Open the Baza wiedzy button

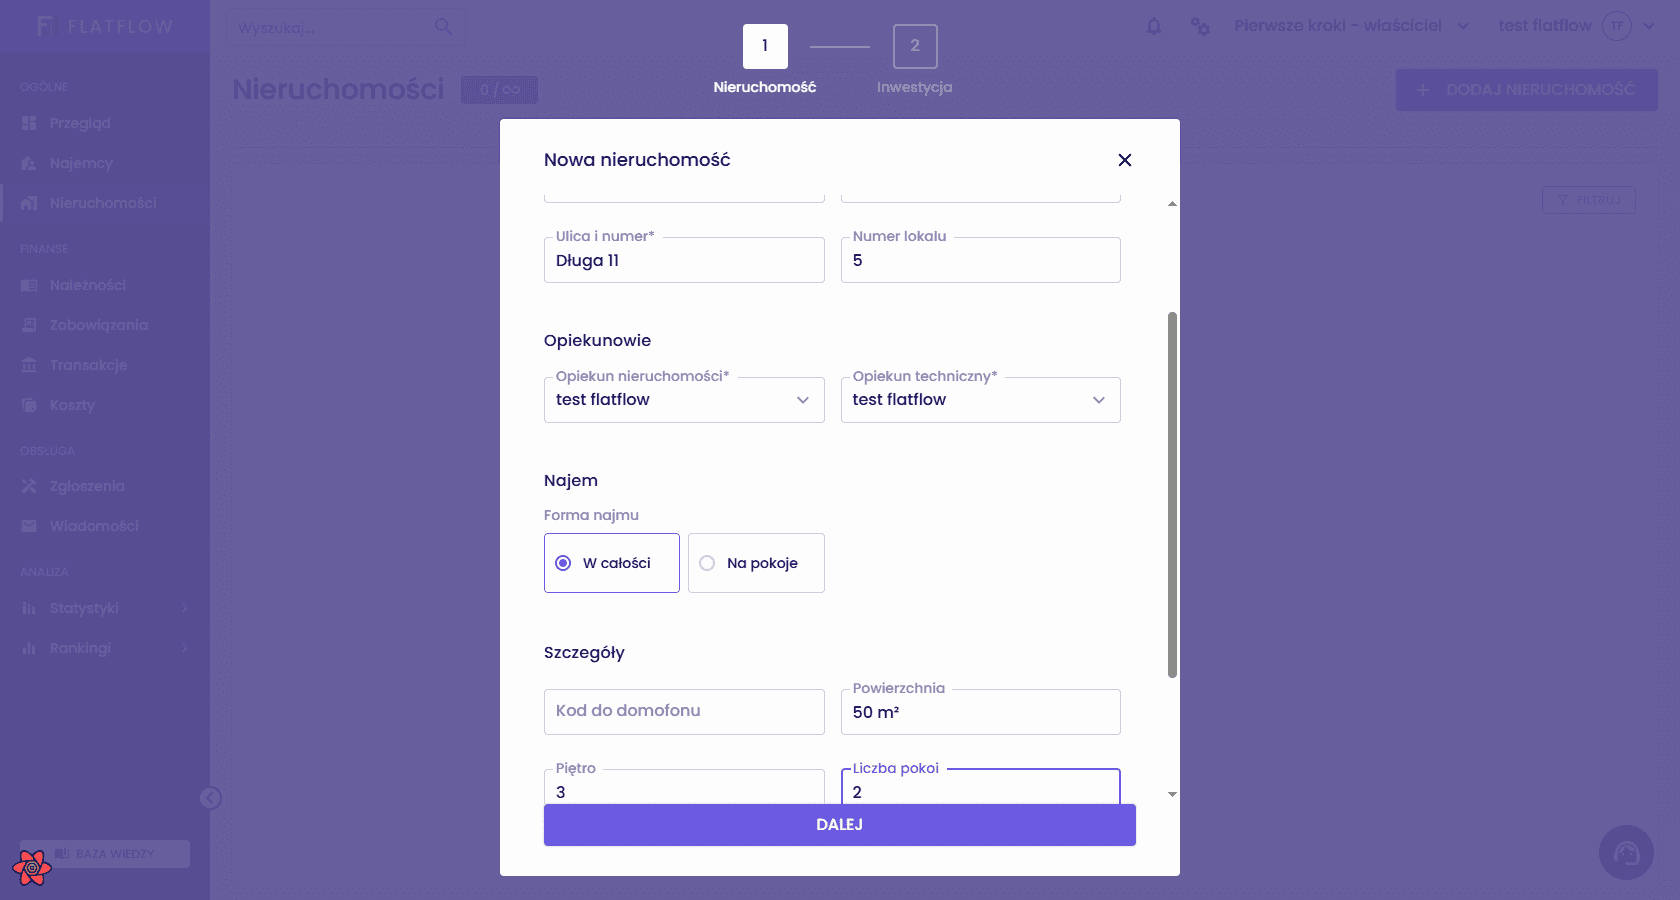coord(105,854)
